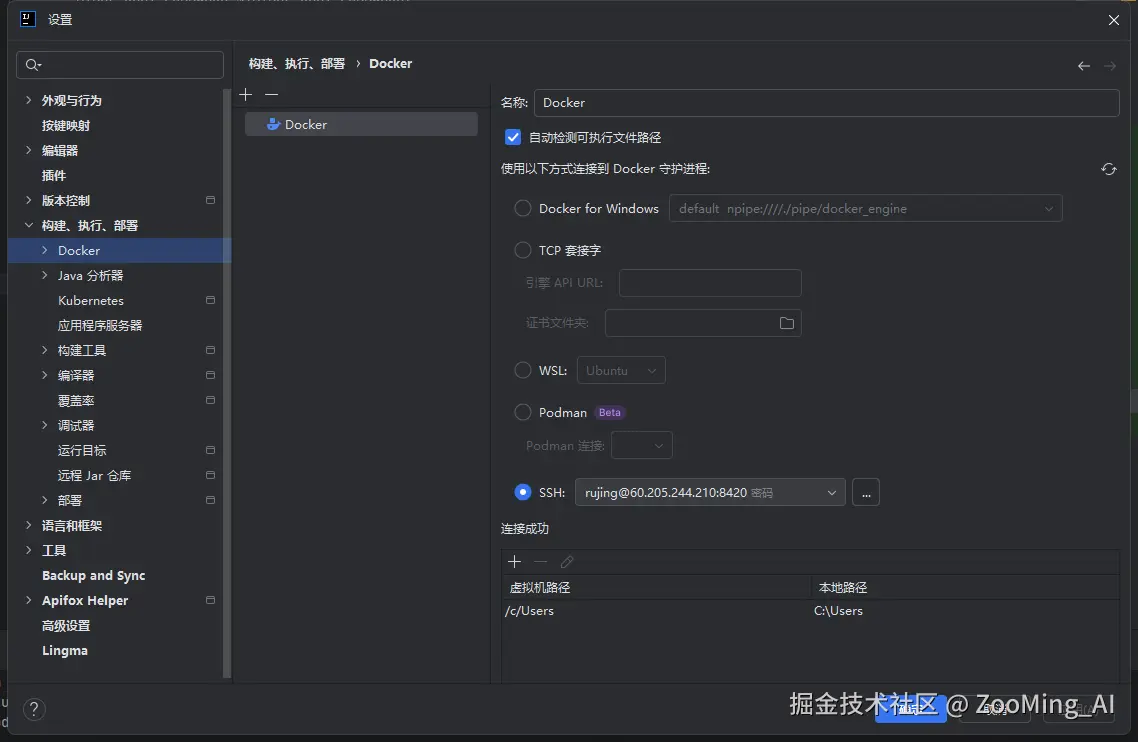Click the IntelliJ logo in title bar
The width and height of the screenshot is (1138, 742).
[x=28, y=19]
